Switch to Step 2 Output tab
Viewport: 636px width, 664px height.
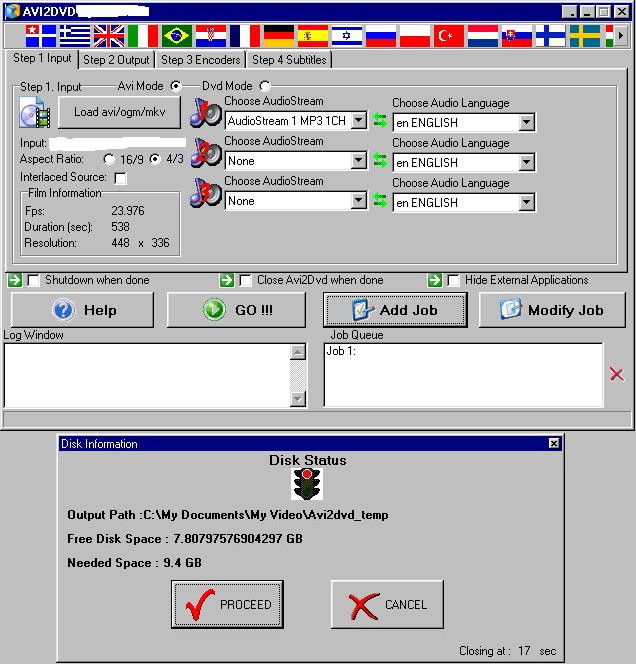[x=116, y=60]
